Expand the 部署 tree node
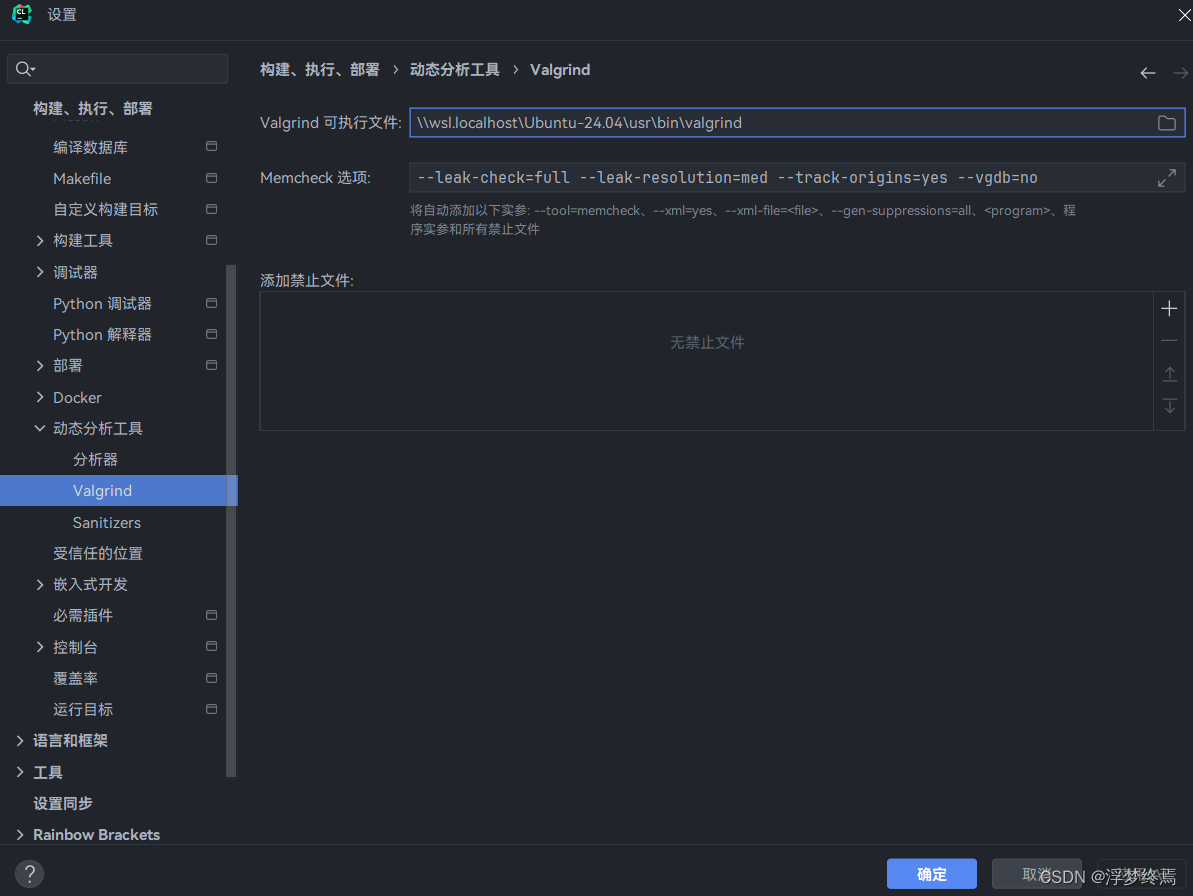Viewport: 1193px width, 896px height. click(40, 366)
